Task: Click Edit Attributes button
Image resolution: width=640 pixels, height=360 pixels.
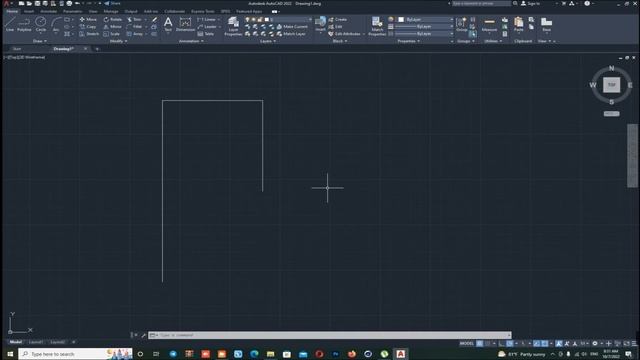Action: coord(344,34)
